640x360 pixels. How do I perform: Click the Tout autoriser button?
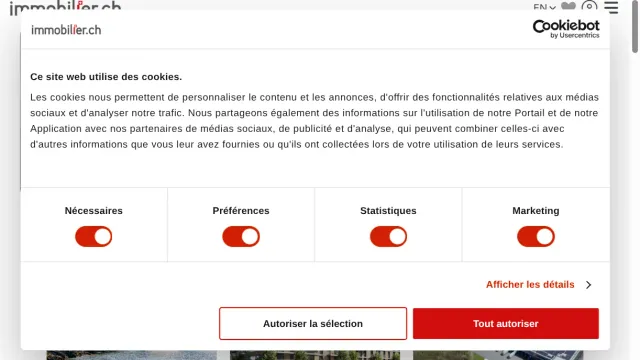click(506, 323)
